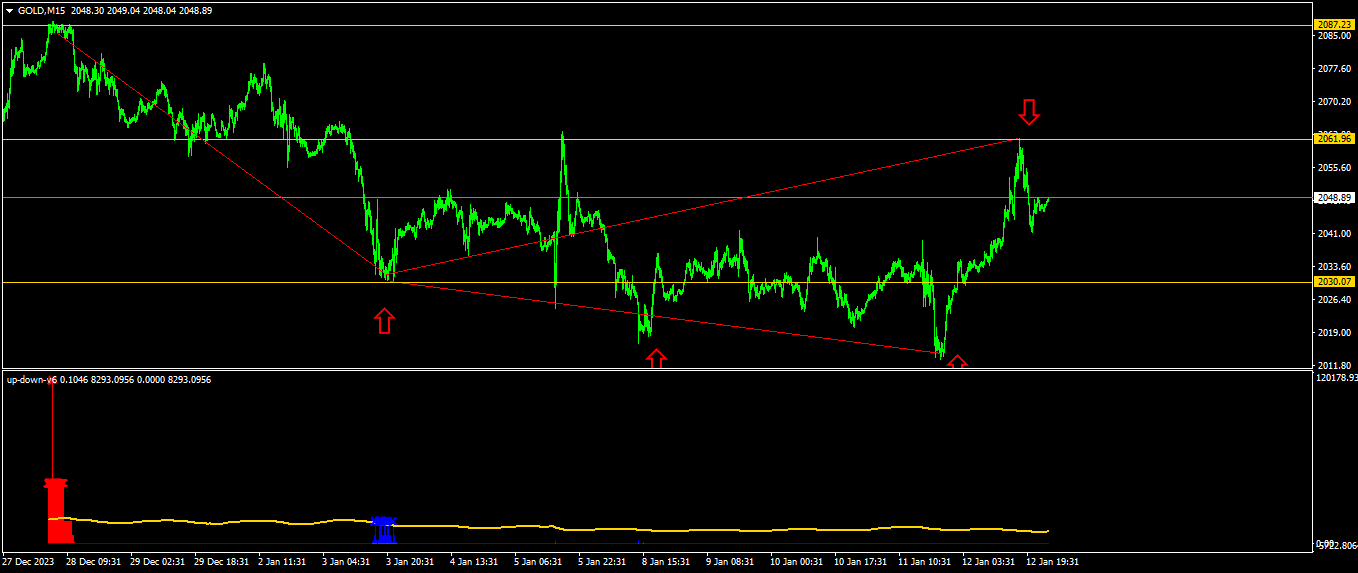Click the 2085.00 price scale value
This screenshot has height=573, width=1358.
pos(1335,36)
